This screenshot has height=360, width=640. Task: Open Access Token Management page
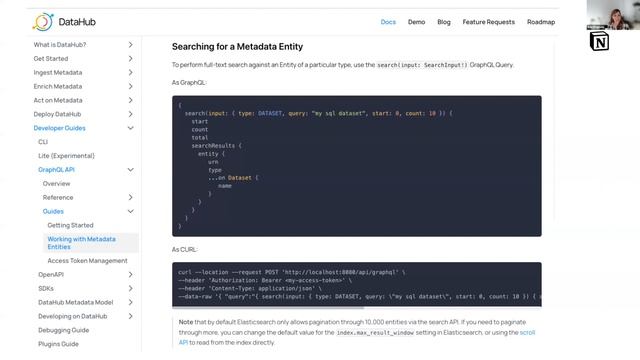tap(87, 260)
